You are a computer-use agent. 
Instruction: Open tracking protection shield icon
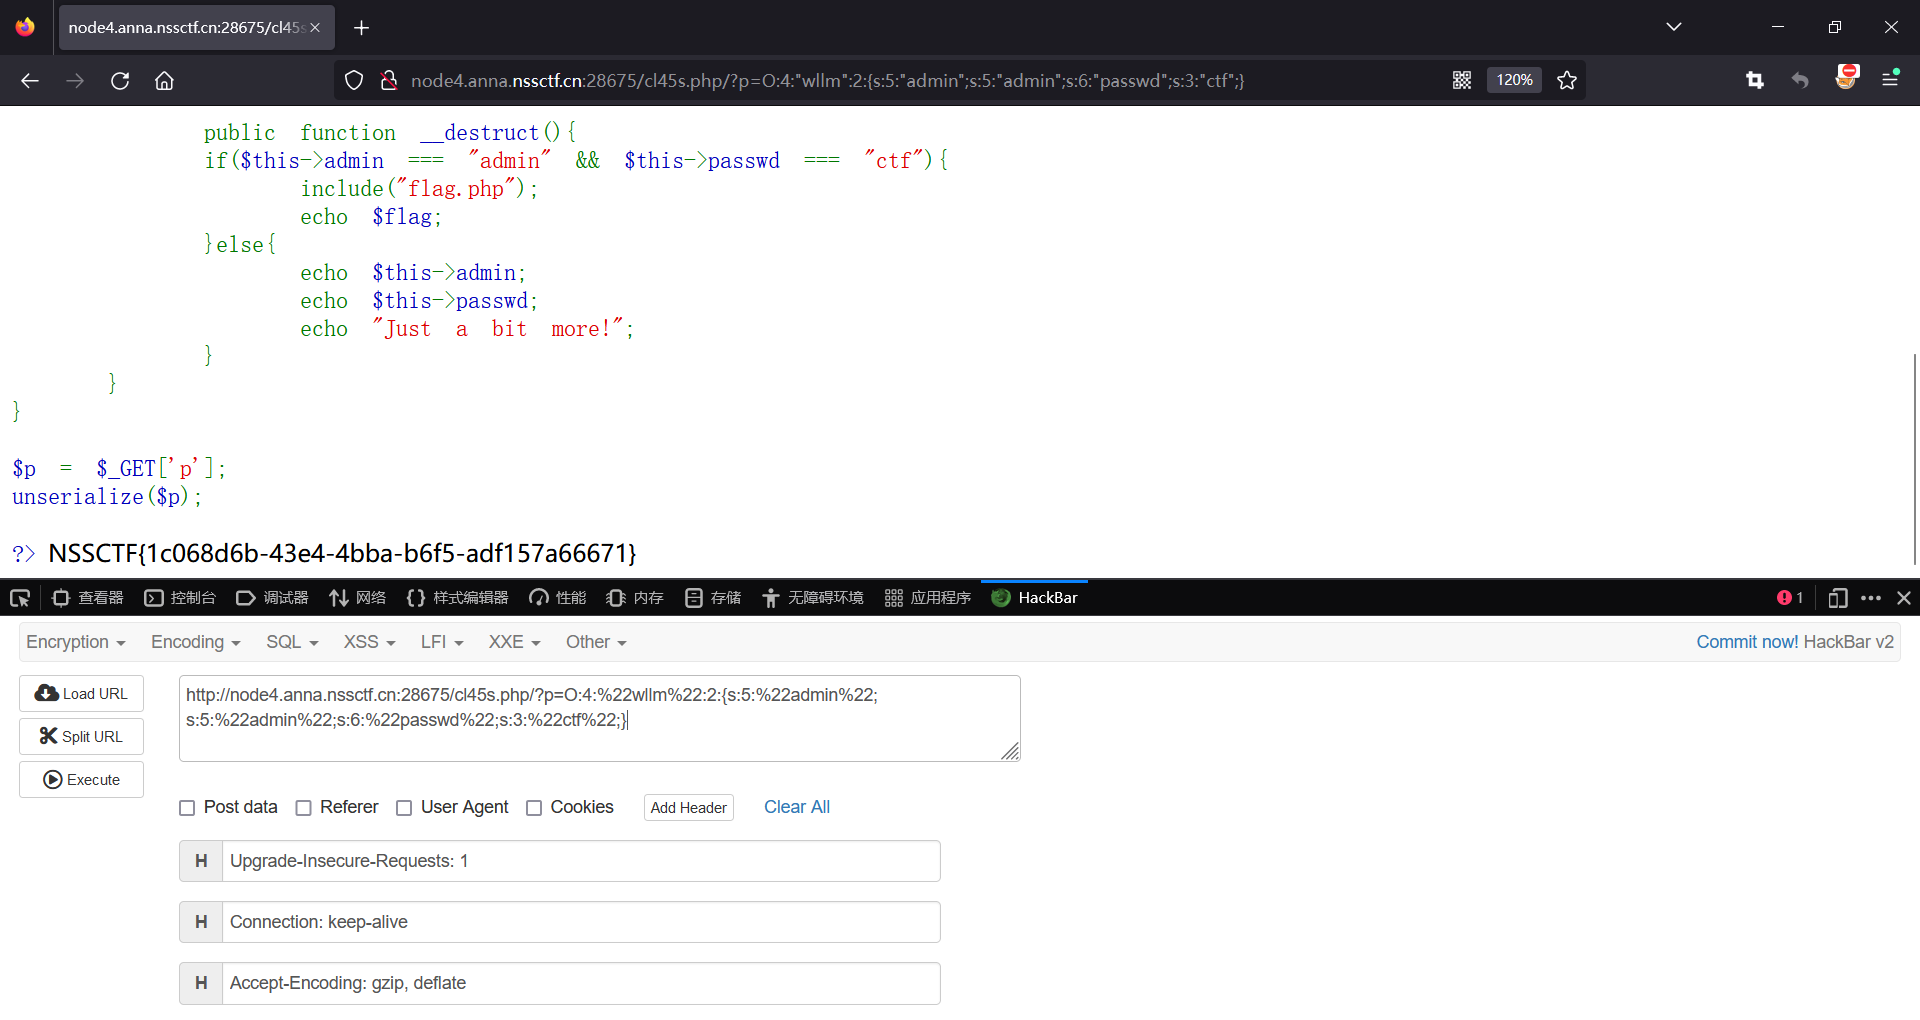[x=354, y=81]
